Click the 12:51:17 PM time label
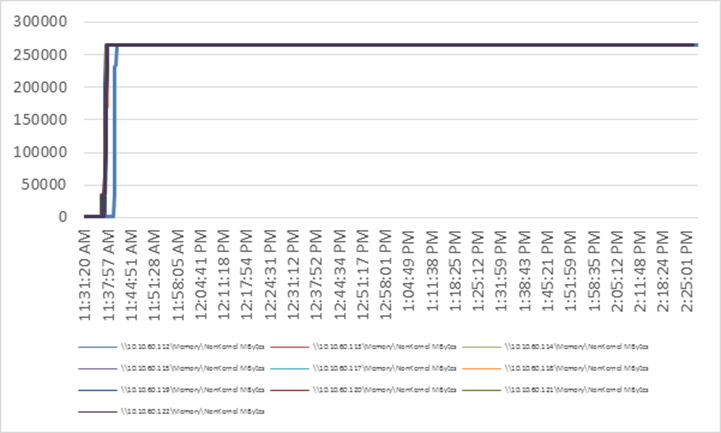The image size is (721, 433). (x=363, y=275)
